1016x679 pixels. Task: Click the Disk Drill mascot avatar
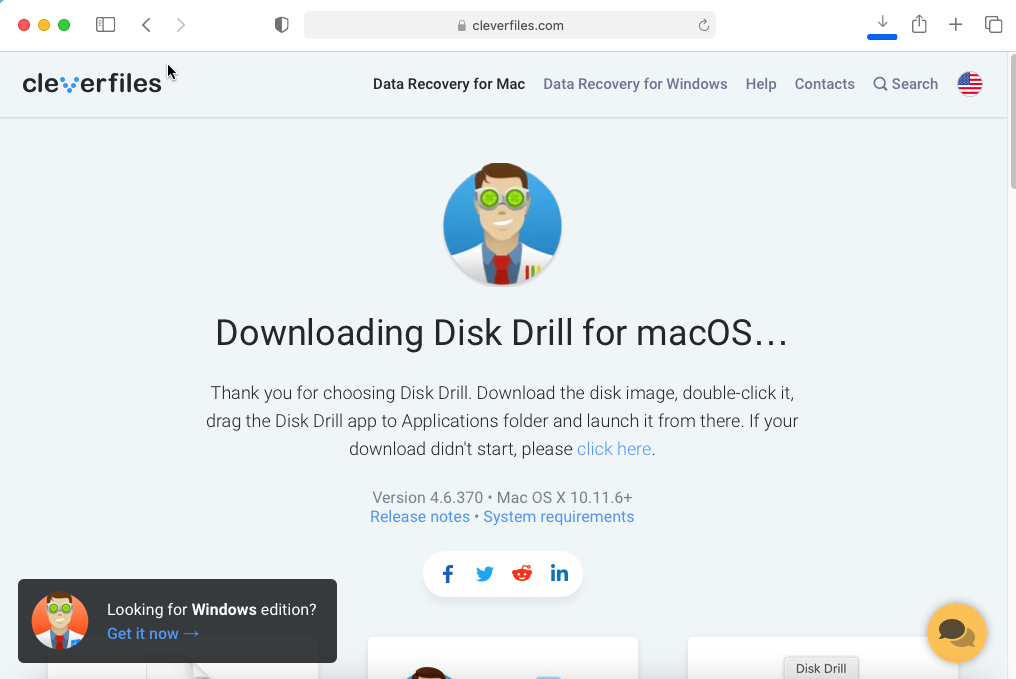tap(502, 225)
